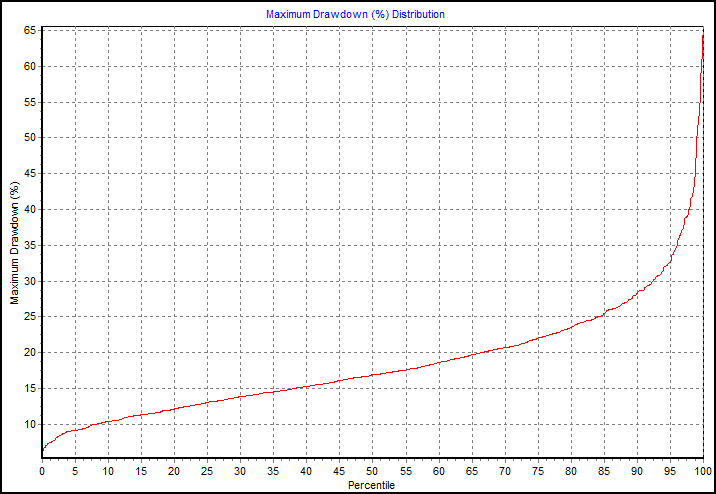The image size is (716, 494).
Task: Click value 25 on the Maximum Drawdown axis
Action: (30, 316)
